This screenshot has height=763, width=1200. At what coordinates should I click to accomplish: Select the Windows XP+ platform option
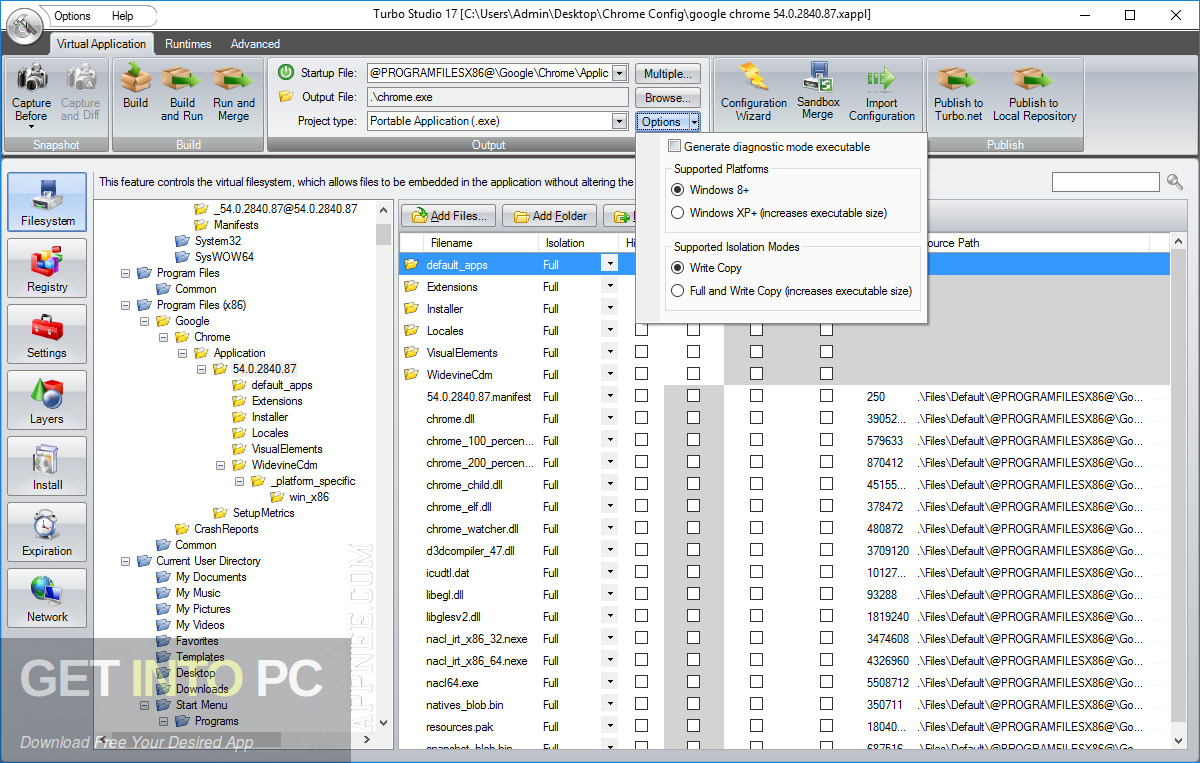point(678,212)
